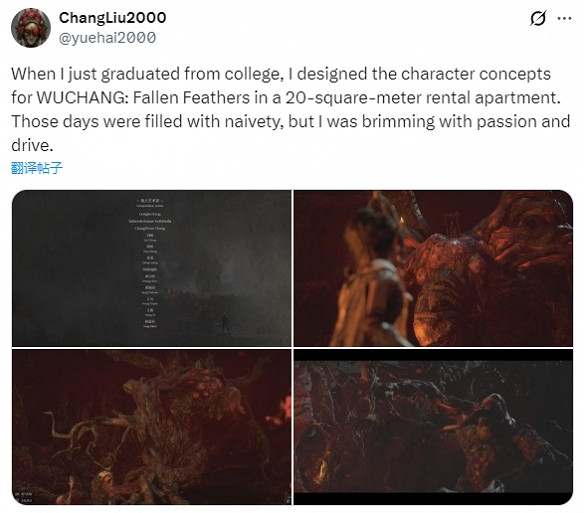This screenshot has width=584, height=513.
Task: Open the image of character facing red monster
Action: coord(433,268)
